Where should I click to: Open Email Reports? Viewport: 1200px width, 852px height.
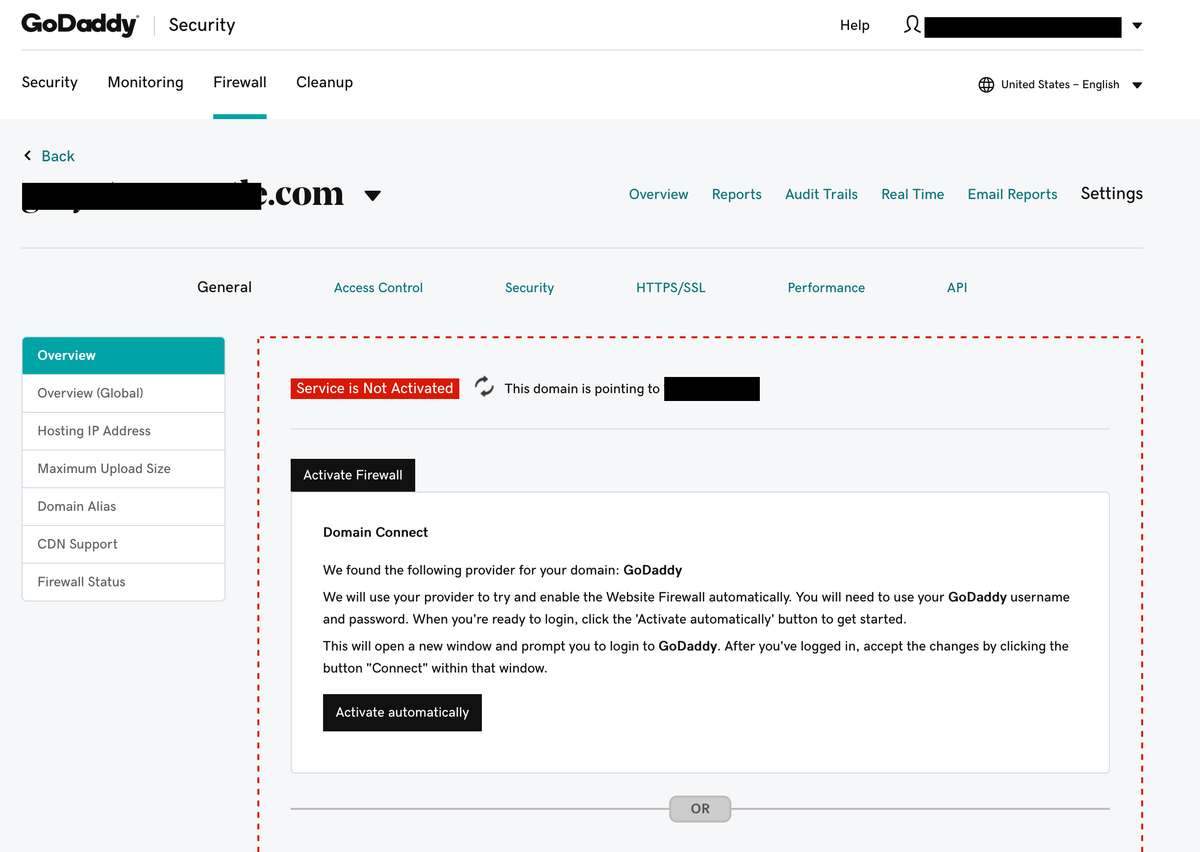click(1012, 195)
